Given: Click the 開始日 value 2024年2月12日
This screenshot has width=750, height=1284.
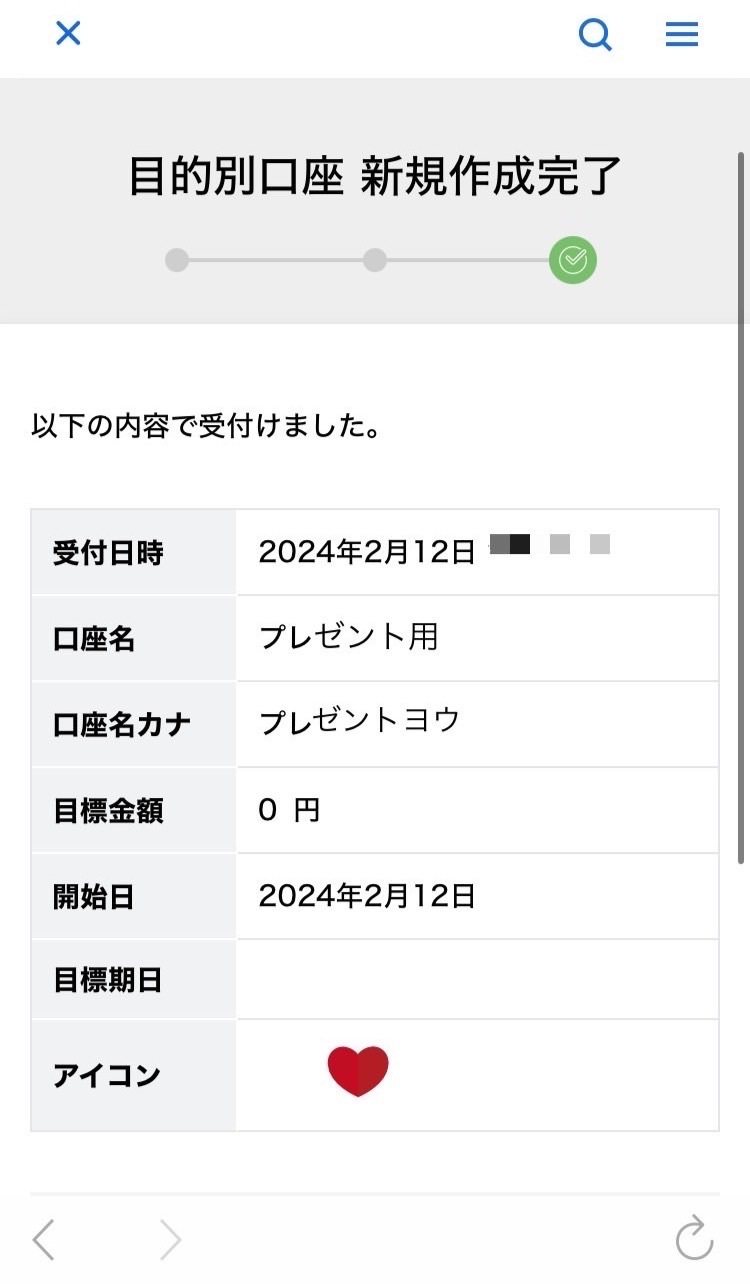Looking at the screenshot, I should [x=367, y=896].
